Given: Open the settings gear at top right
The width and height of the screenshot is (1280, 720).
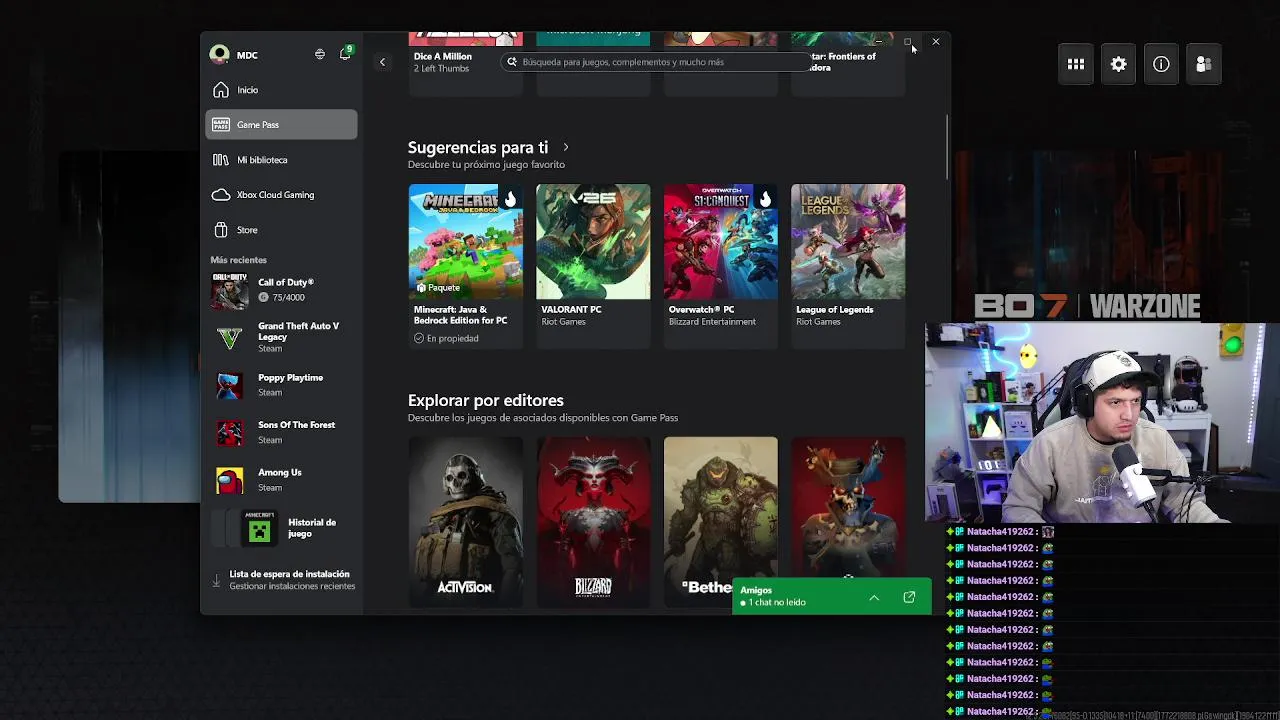Looking at the screenshot, I should coord(1119,64).
